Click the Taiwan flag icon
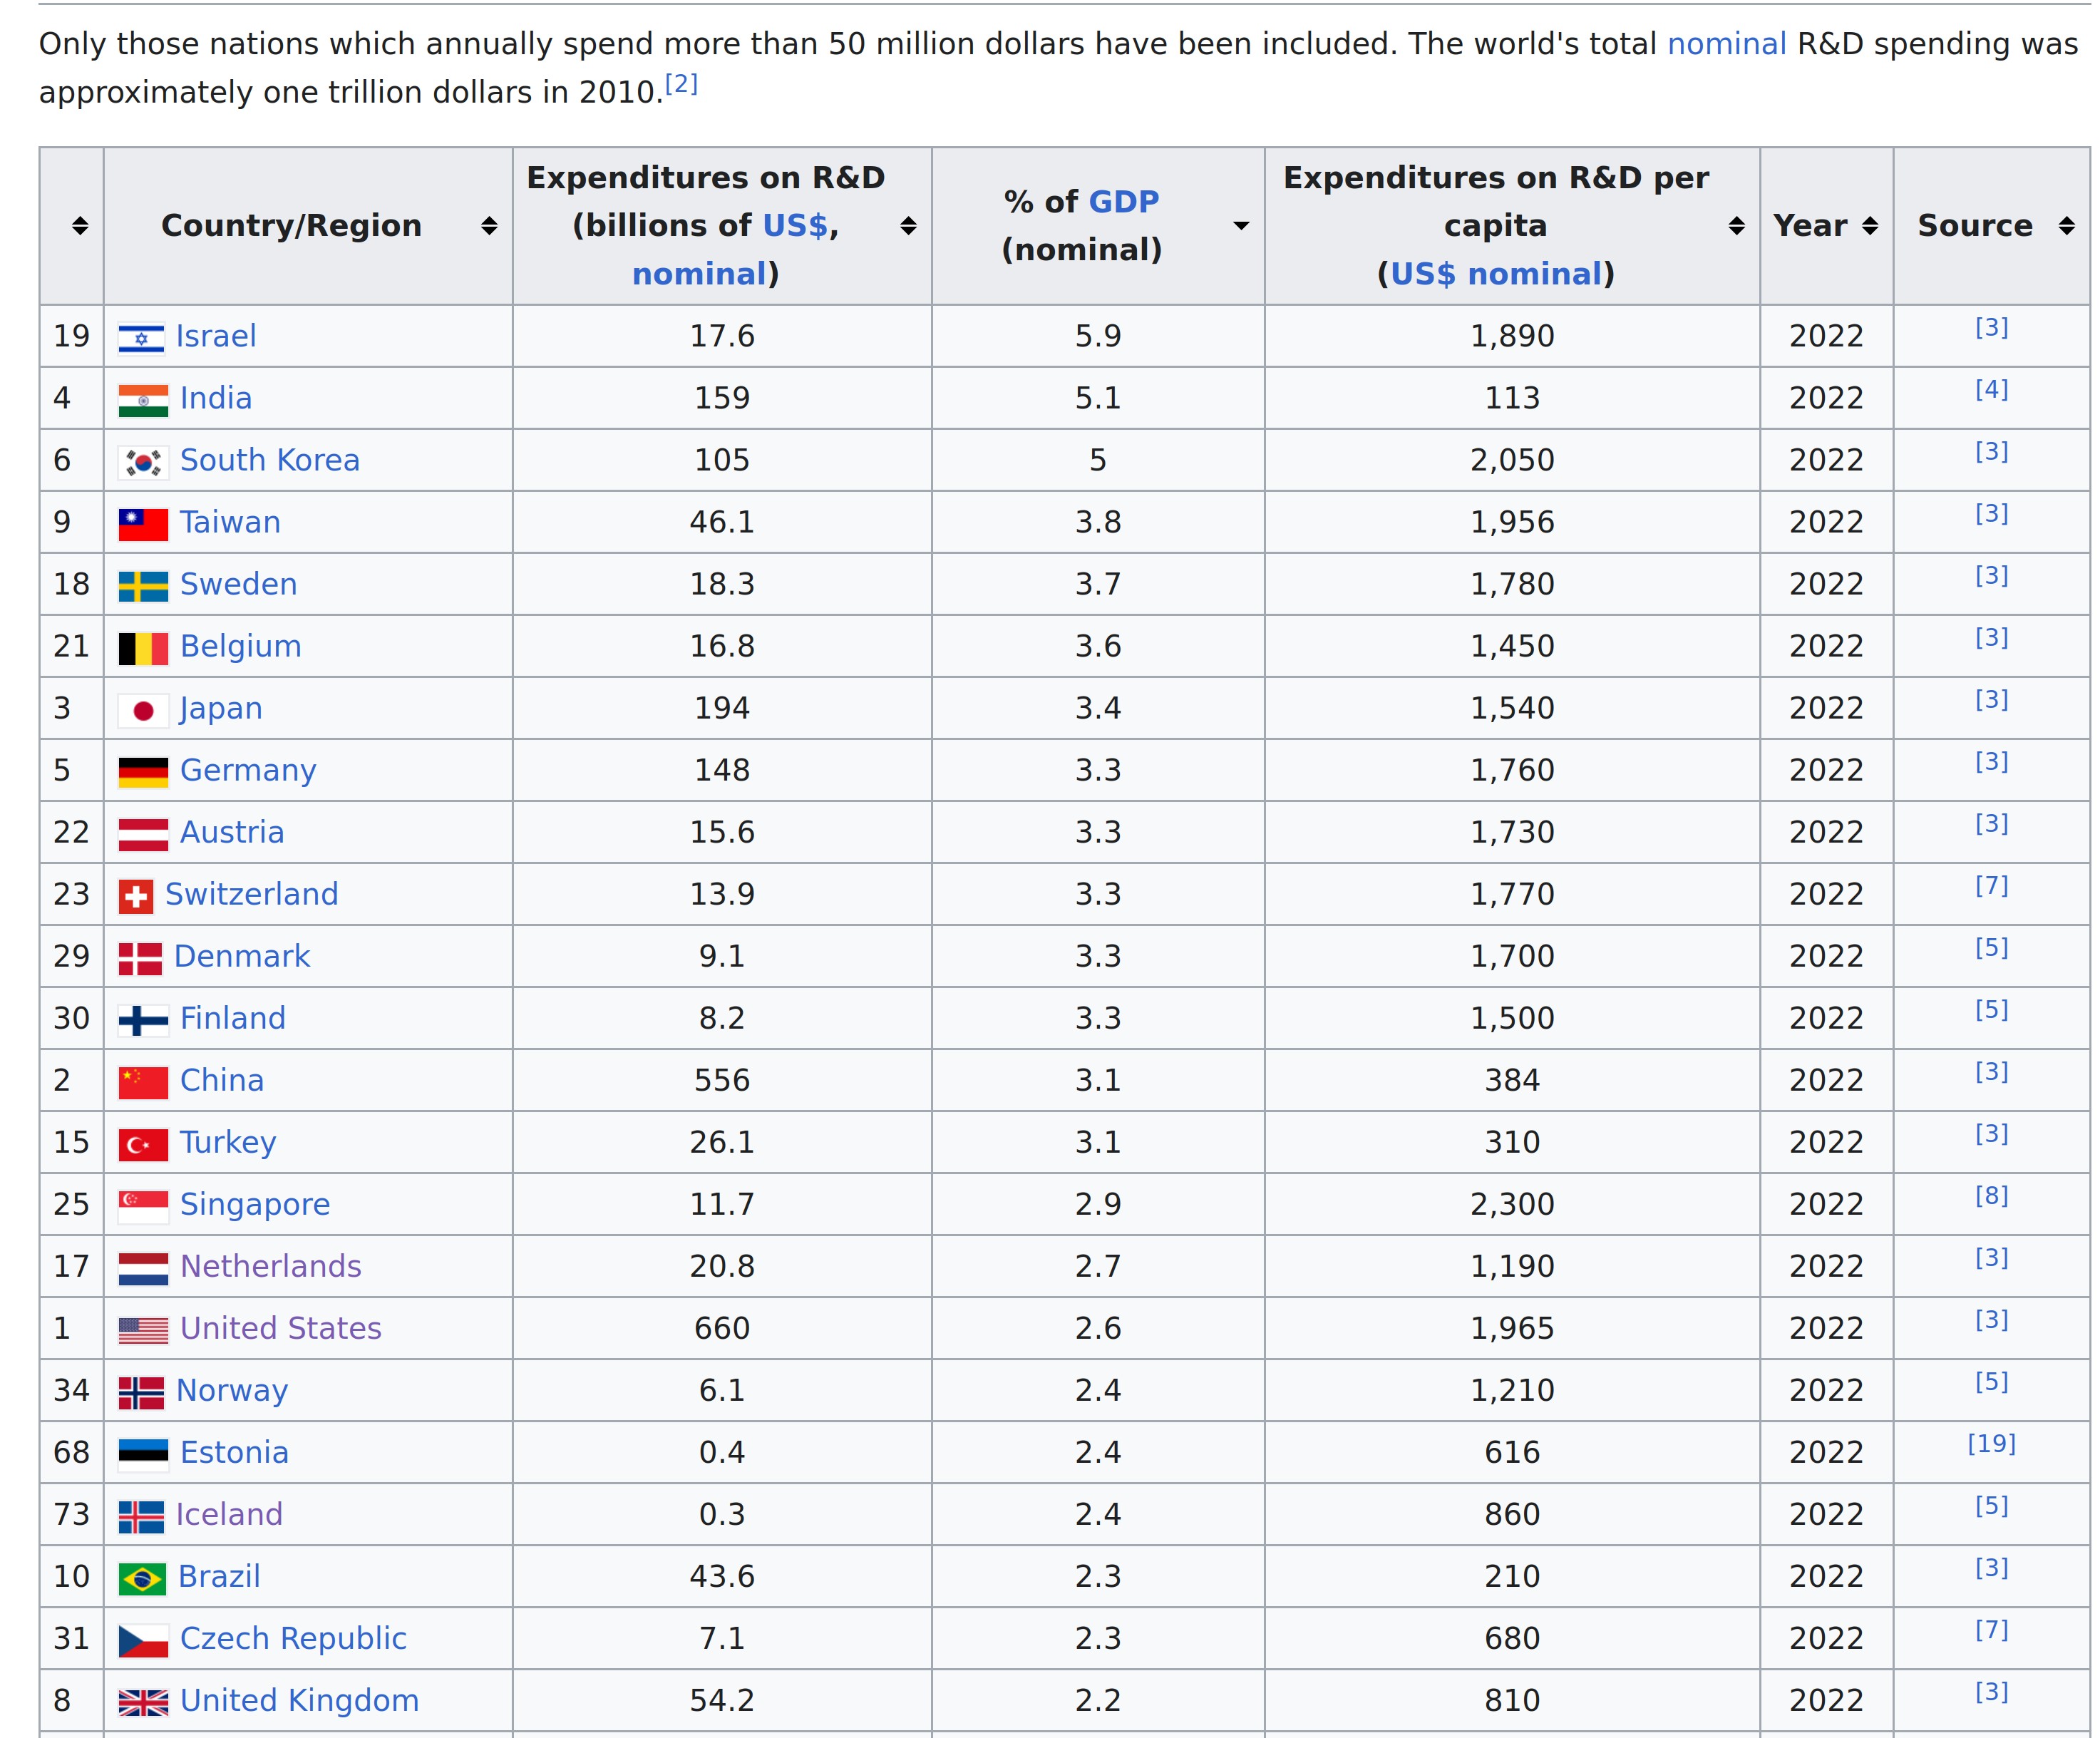2100x1738 pixels. 143,524
